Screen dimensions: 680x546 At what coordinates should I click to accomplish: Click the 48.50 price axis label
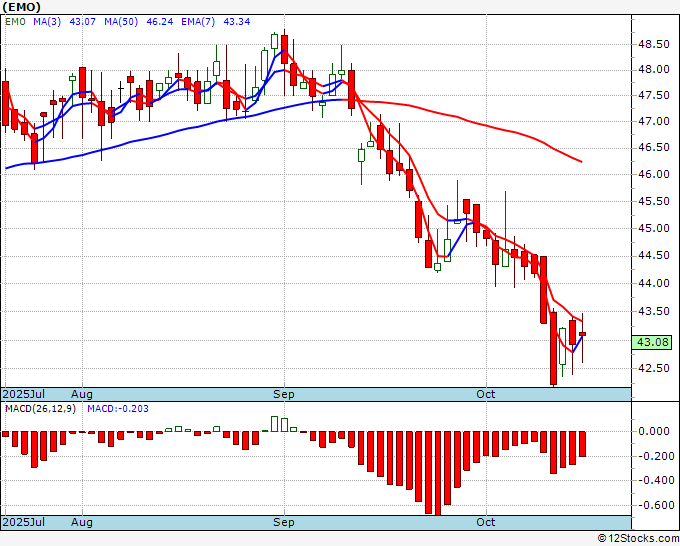point(654,44)
